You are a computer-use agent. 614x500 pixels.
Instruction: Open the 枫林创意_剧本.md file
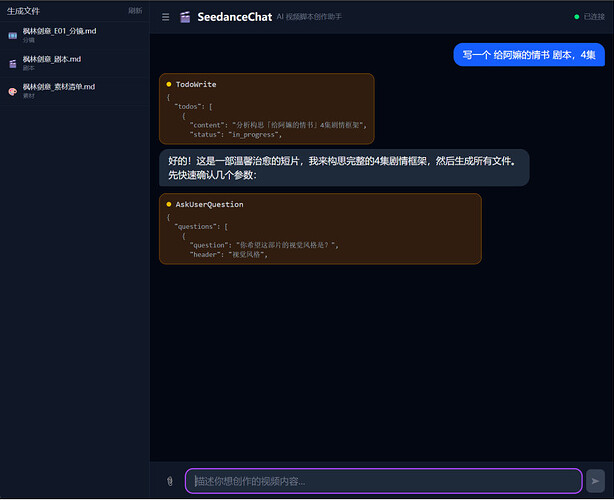pyautogui.click(x=74, y=63)
